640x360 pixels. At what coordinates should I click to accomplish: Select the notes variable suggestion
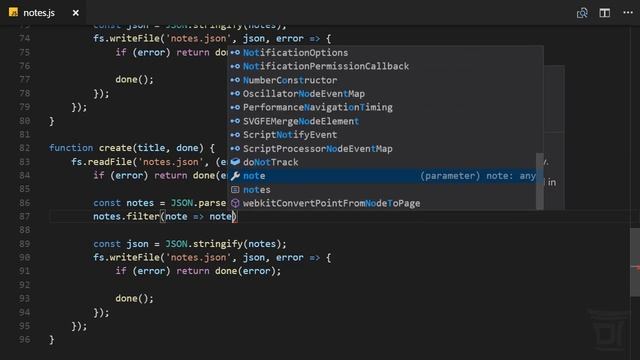[382, 190]
